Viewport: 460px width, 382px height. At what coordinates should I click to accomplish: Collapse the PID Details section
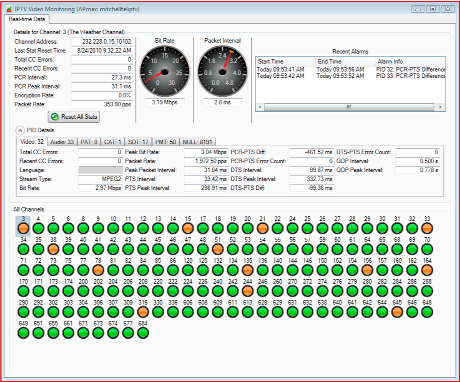[20, 130]
